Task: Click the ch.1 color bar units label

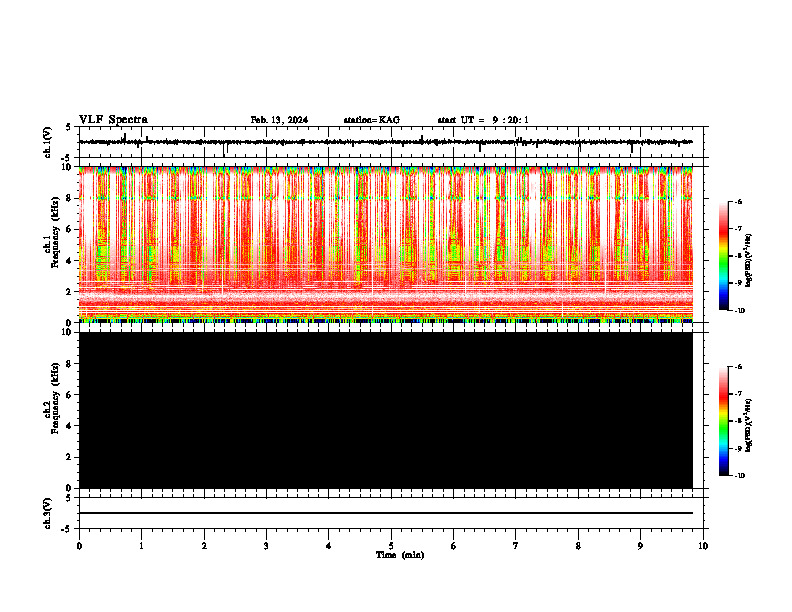Action: (749, 261)
